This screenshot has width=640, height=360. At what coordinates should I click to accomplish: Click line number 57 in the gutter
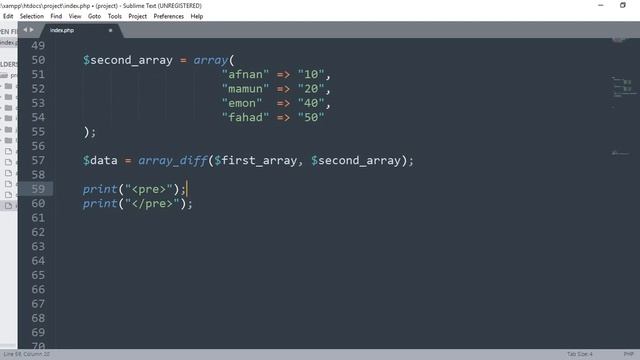click(x=38, y=160)
